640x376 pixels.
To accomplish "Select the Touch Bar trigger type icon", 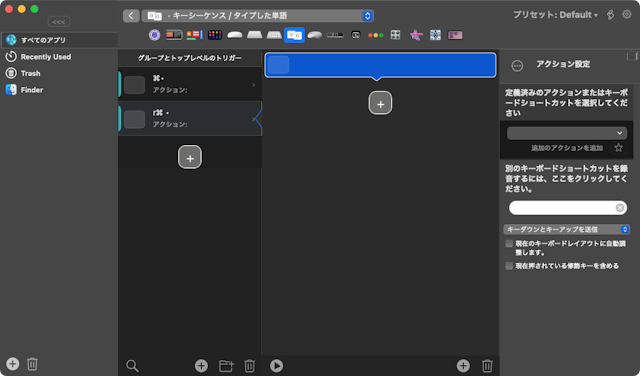I will (174, 35).
